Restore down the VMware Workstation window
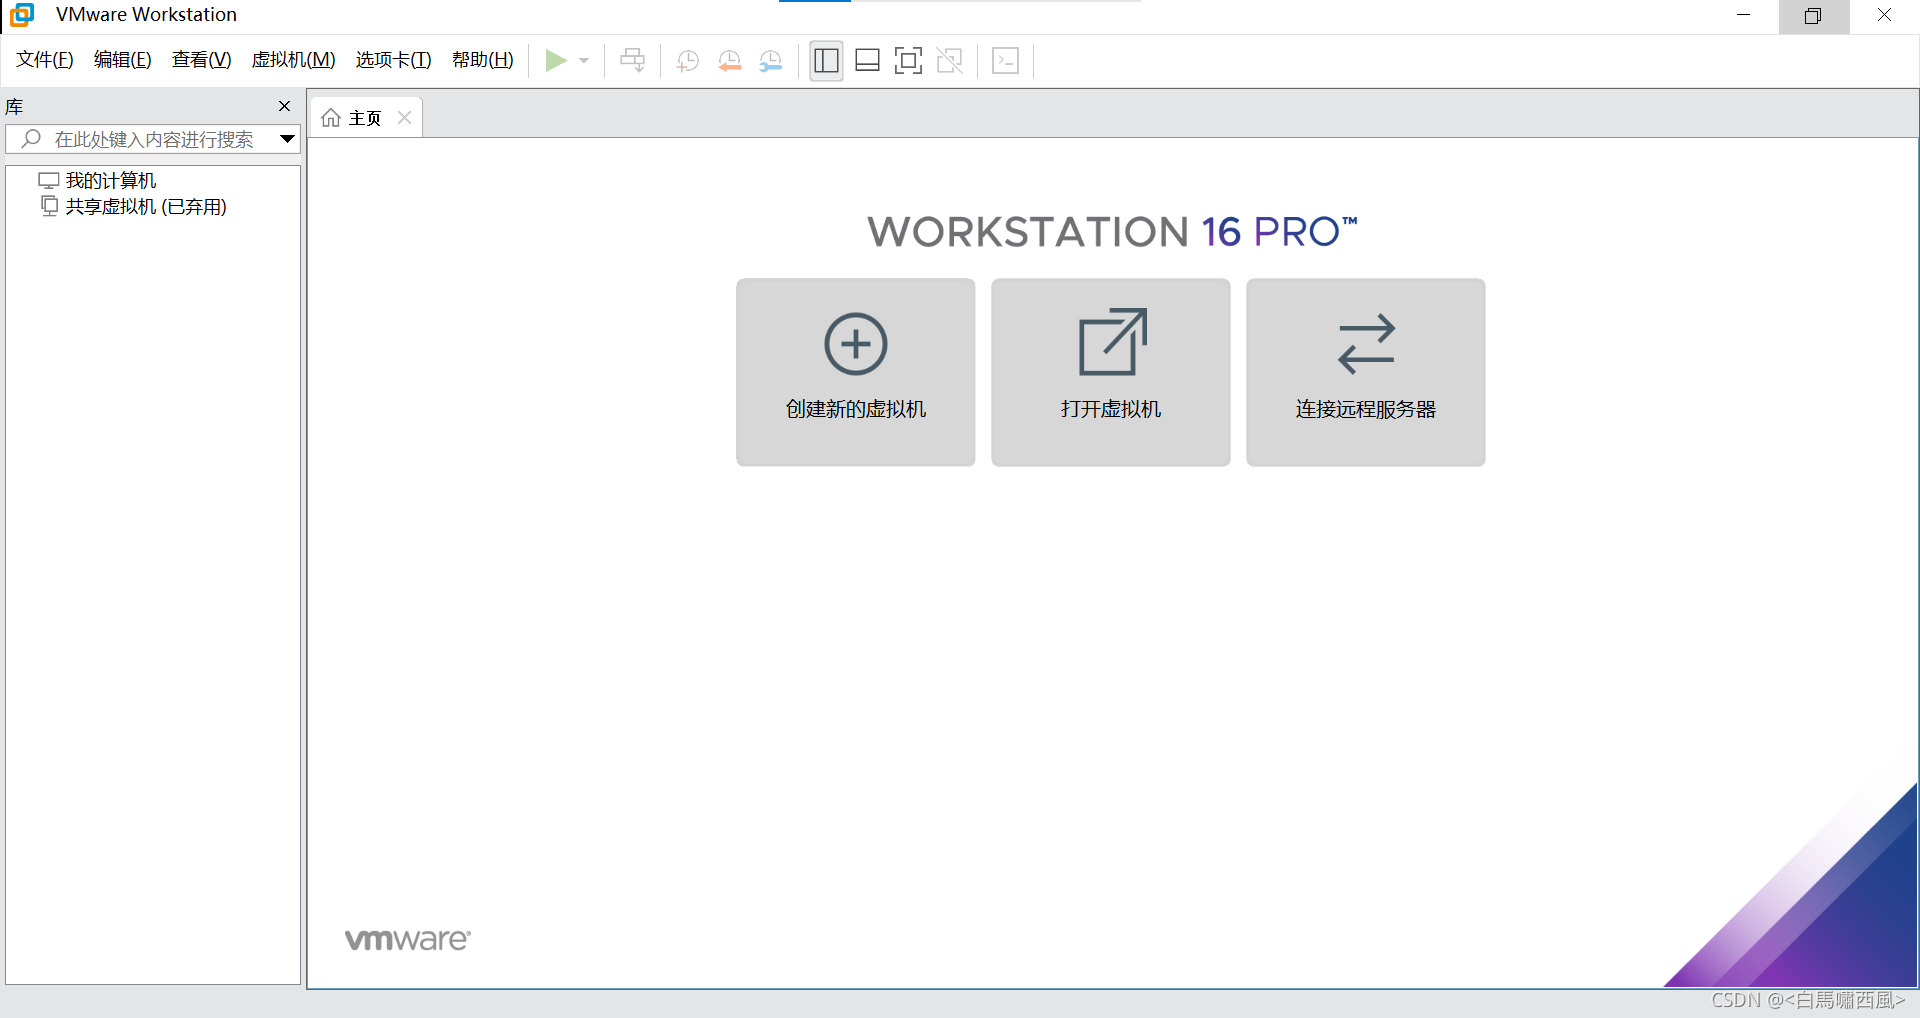1920x1018 pixels. (1813, 16)
